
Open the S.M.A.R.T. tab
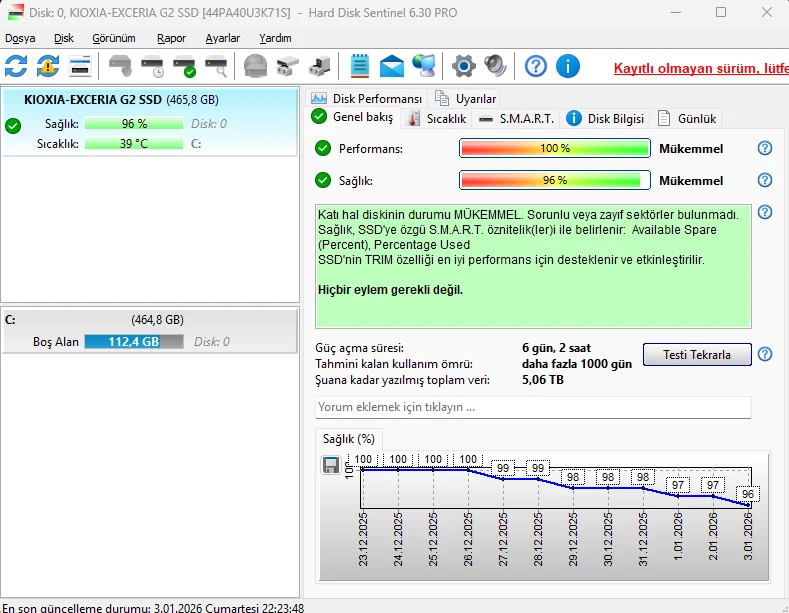(x=517, y=119)
